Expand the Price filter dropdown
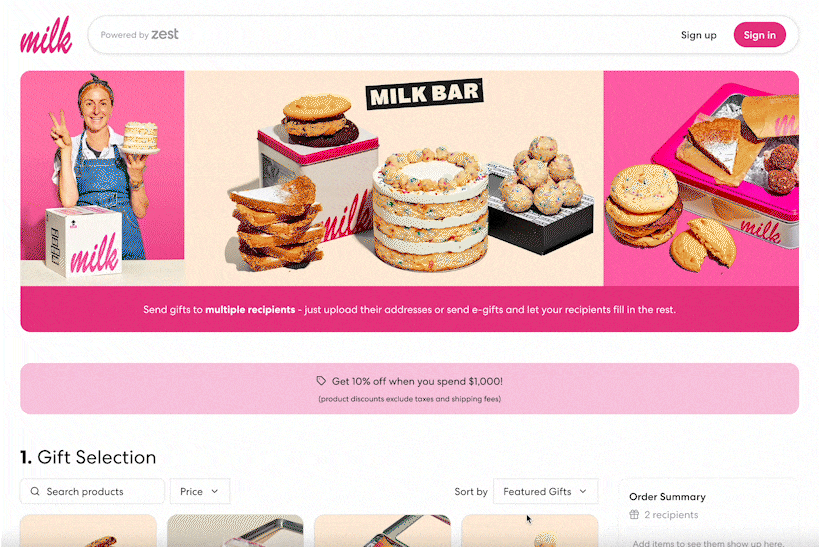This screenshot has width=821, height=547. [199, 492]
